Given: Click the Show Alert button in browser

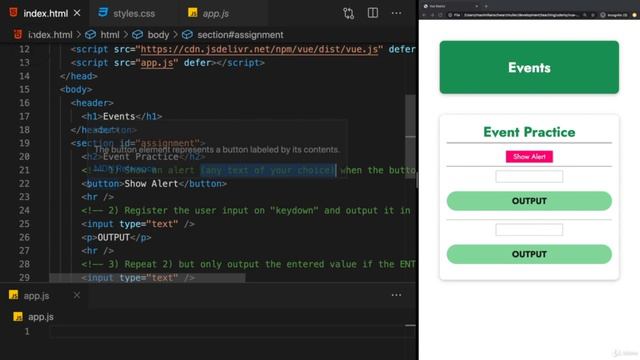Looking at the screenshot, I should (529, 157).
